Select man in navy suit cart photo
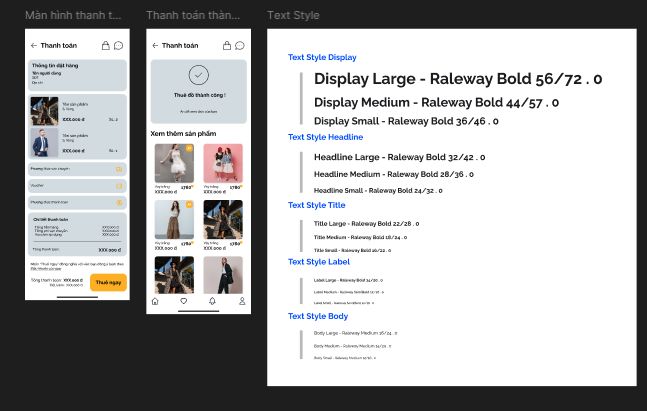The image size is (647, 411). point(45,142)
